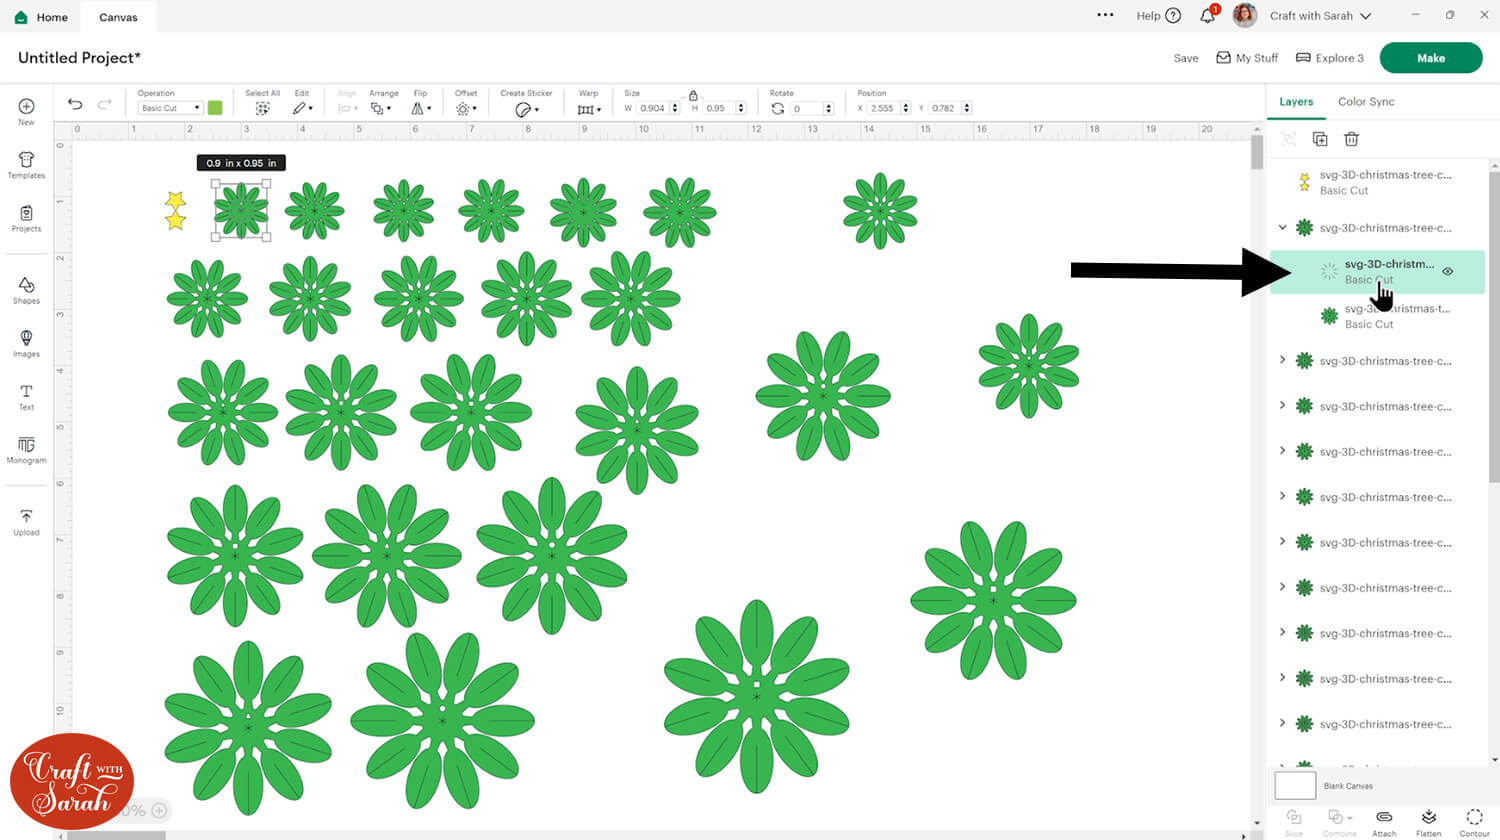1500x840 pixels.
Task: Open the Craft with Sarah account menu
Action: point(1319,16)
